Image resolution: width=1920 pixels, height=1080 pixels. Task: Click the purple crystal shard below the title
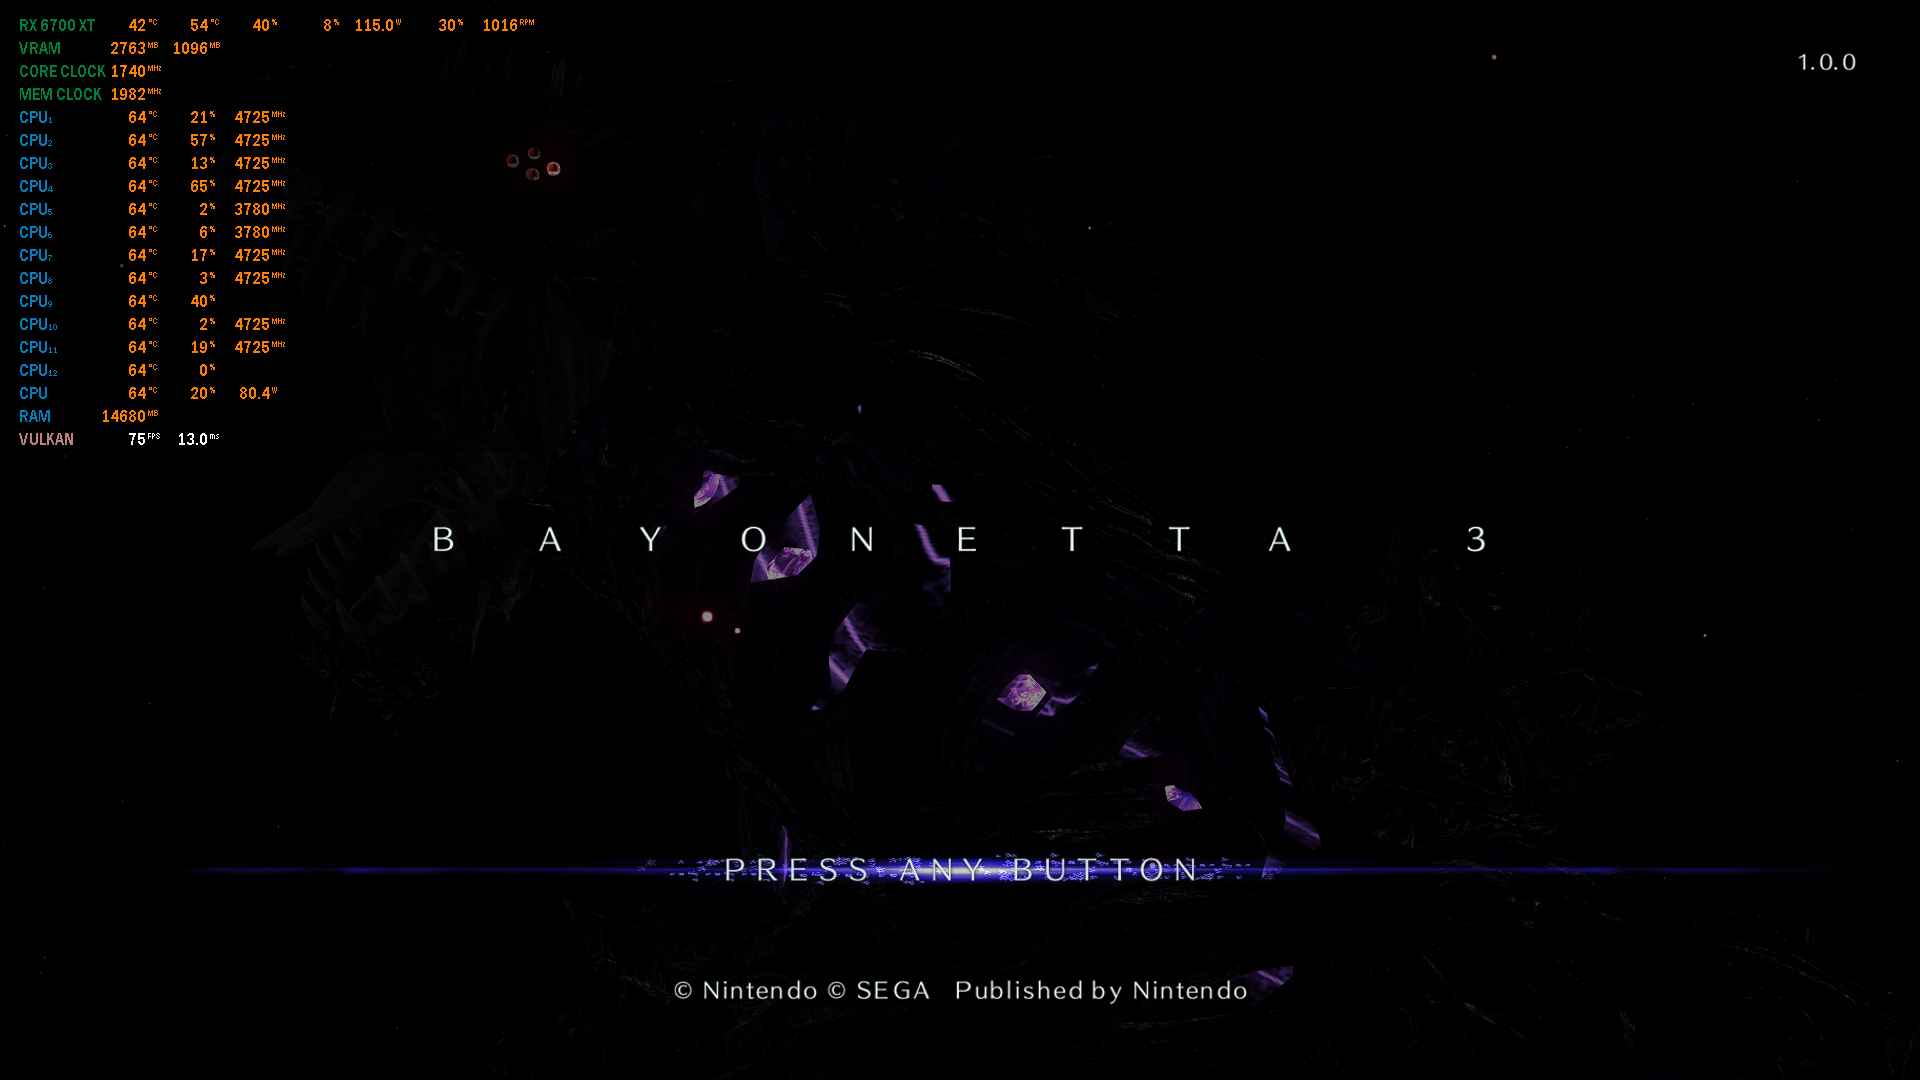pos(1022,691)
